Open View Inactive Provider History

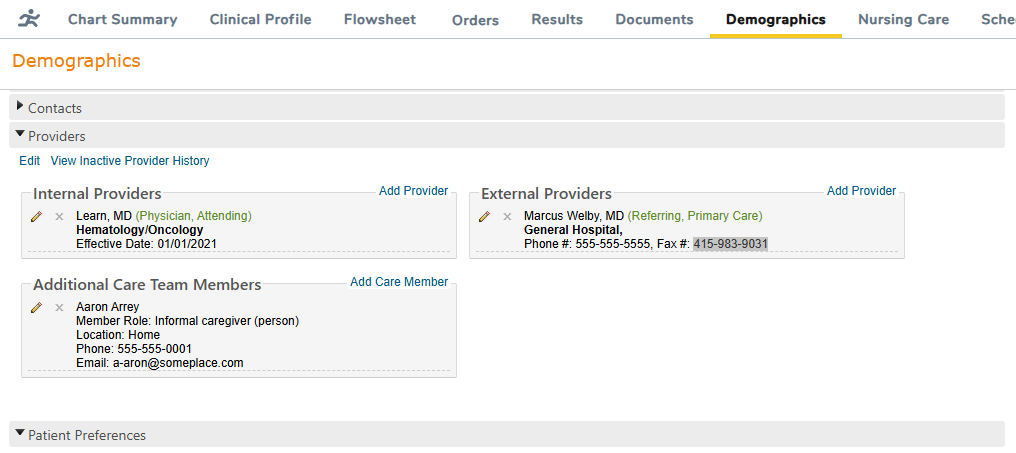130,161
